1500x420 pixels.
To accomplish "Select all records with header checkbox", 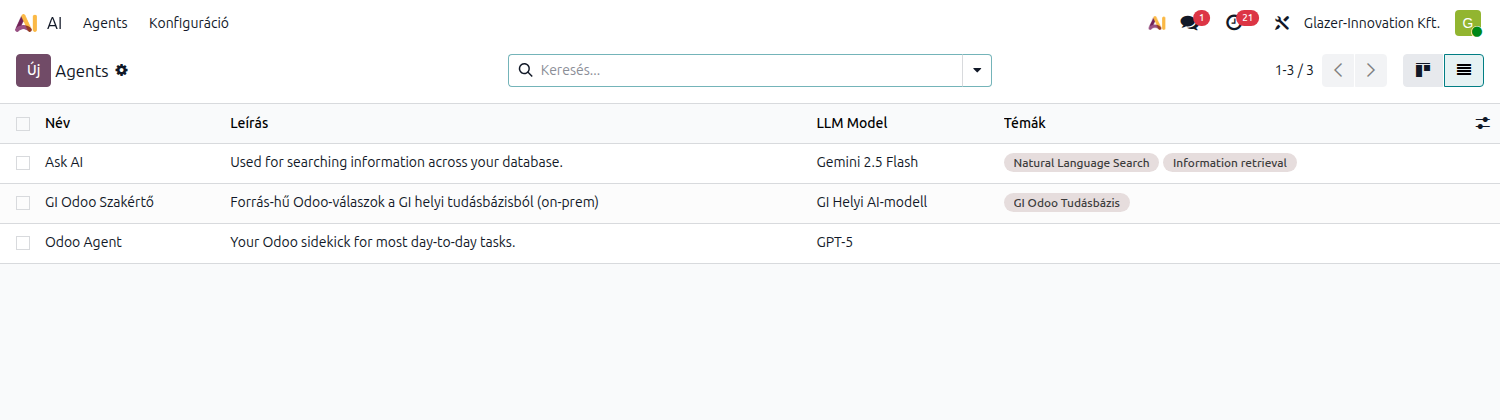I will tap(23, 123).
